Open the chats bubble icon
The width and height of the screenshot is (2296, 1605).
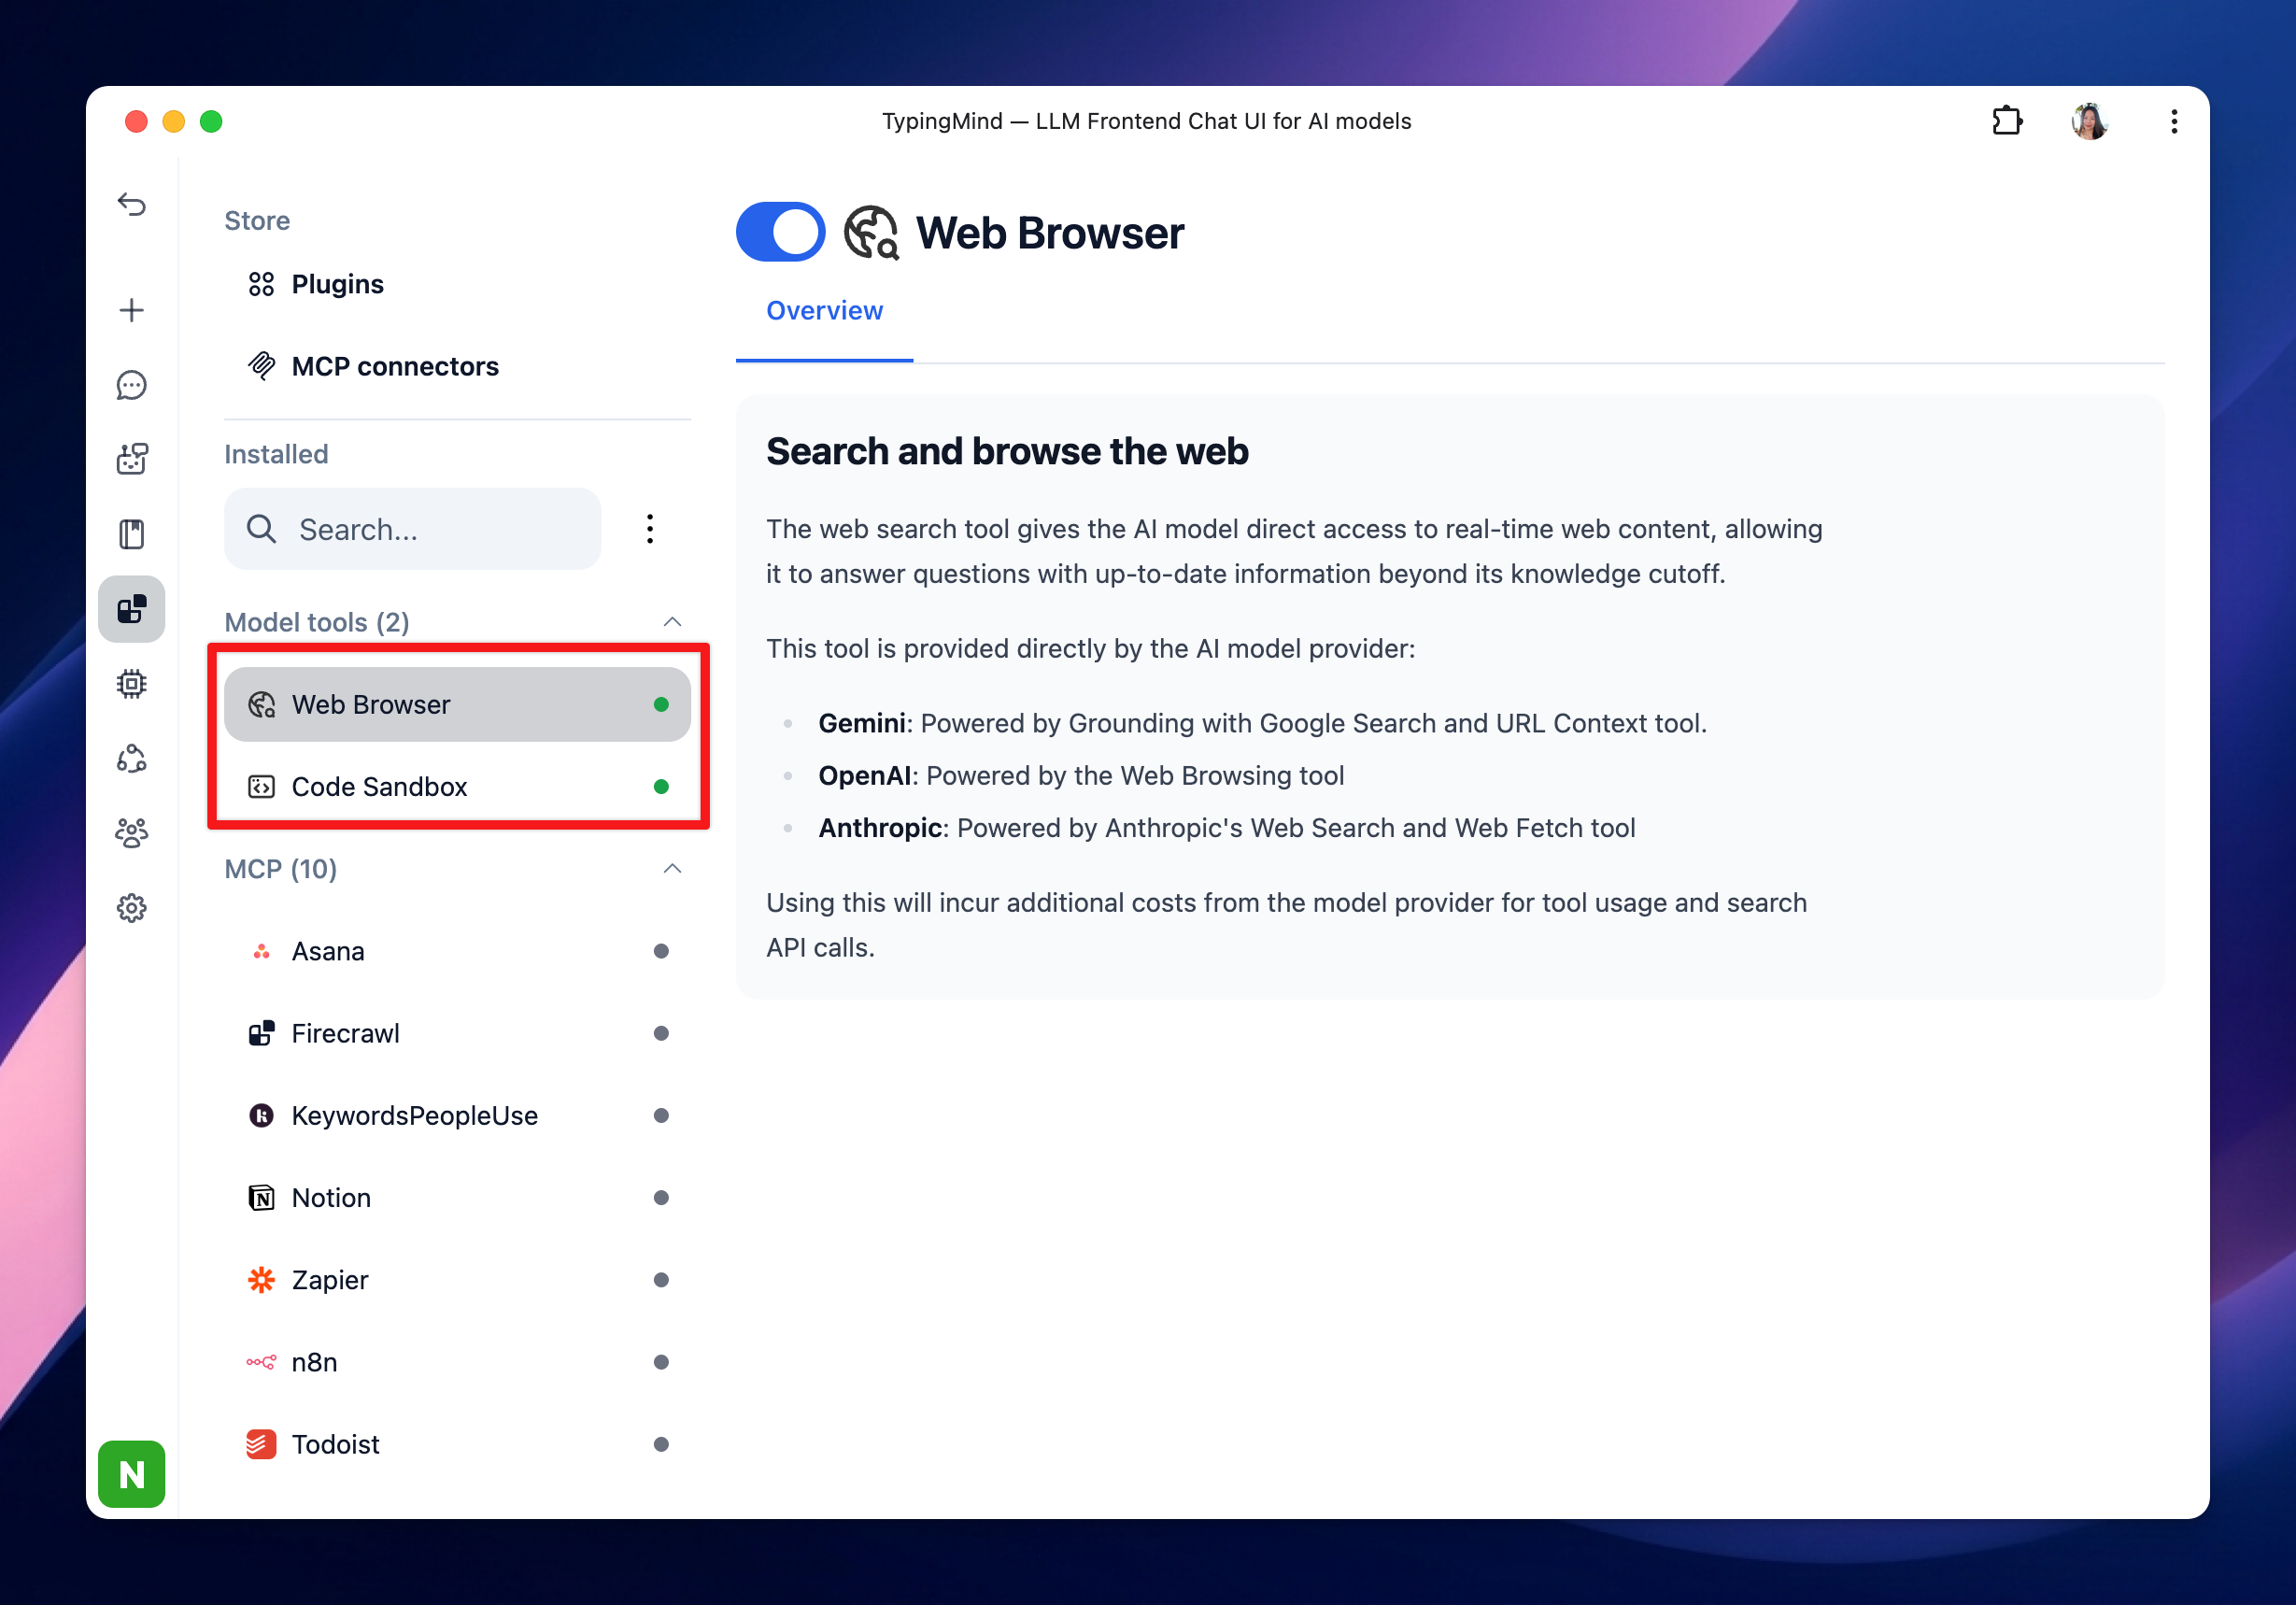131,385
